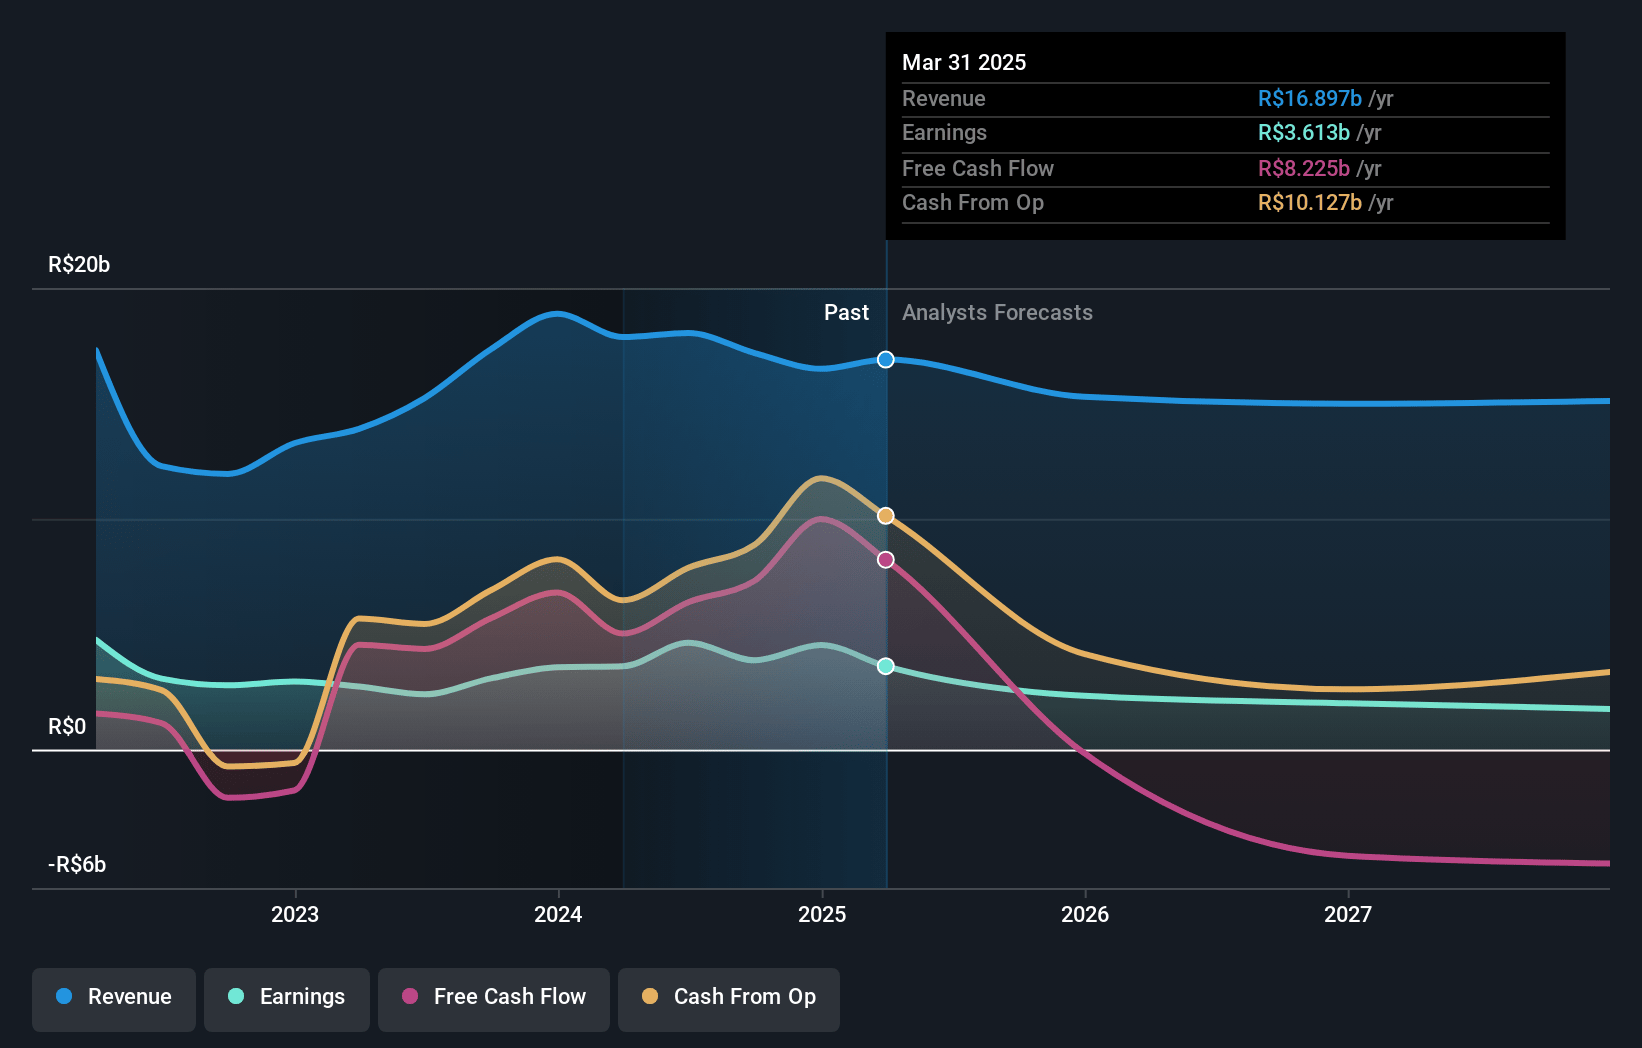Screen dimensions: 1642x1048
Task: Click the R$16.897b revenue value
Action: click(x=1309, y=98)
